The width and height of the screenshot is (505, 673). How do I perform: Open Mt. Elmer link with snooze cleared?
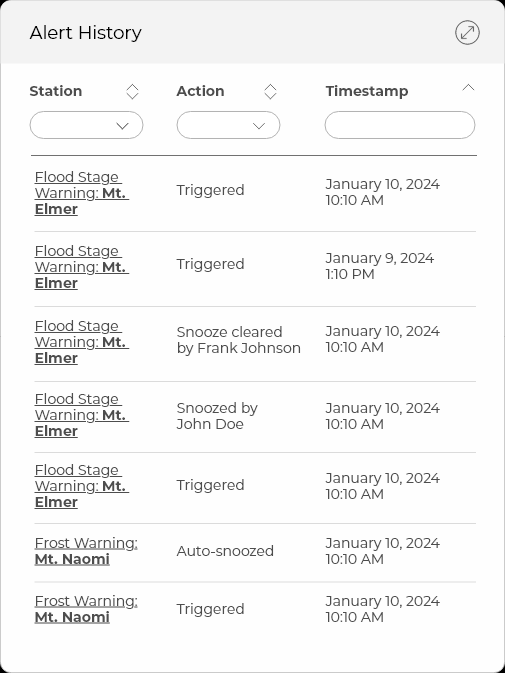pyautogui.click(x=82, y=342)
